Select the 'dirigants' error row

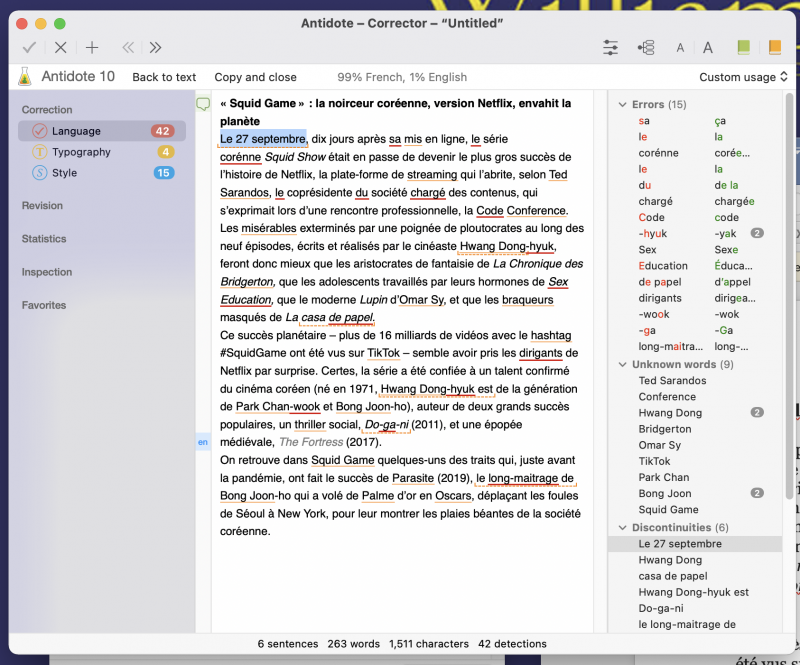point(696,299)
